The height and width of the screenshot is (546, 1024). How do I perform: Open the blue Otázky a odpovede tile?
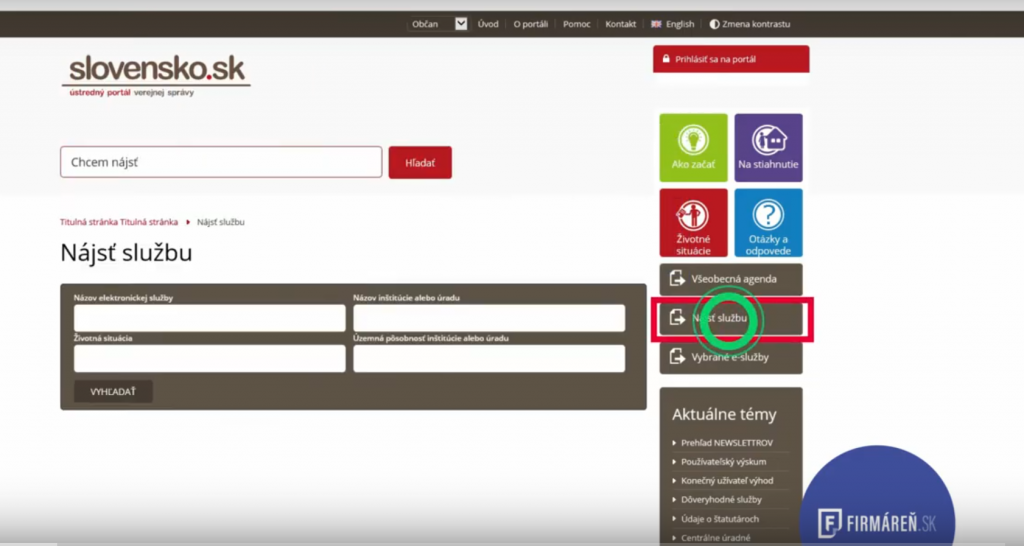click(769, 223)
